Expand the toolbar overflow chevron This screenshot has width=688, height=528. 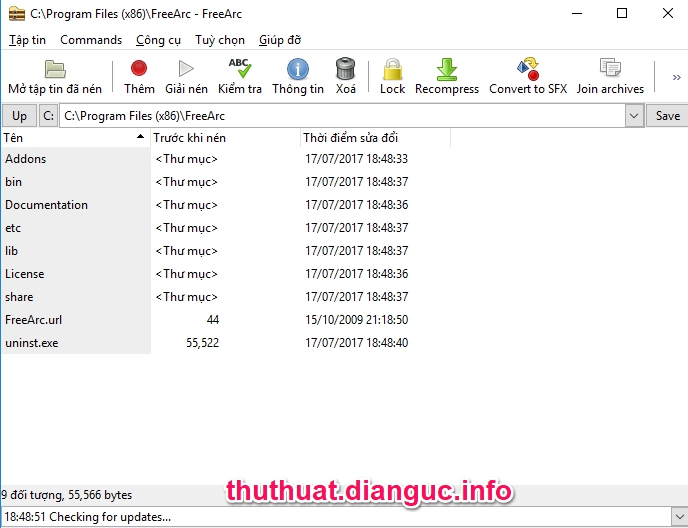click(x=677, y=78)
